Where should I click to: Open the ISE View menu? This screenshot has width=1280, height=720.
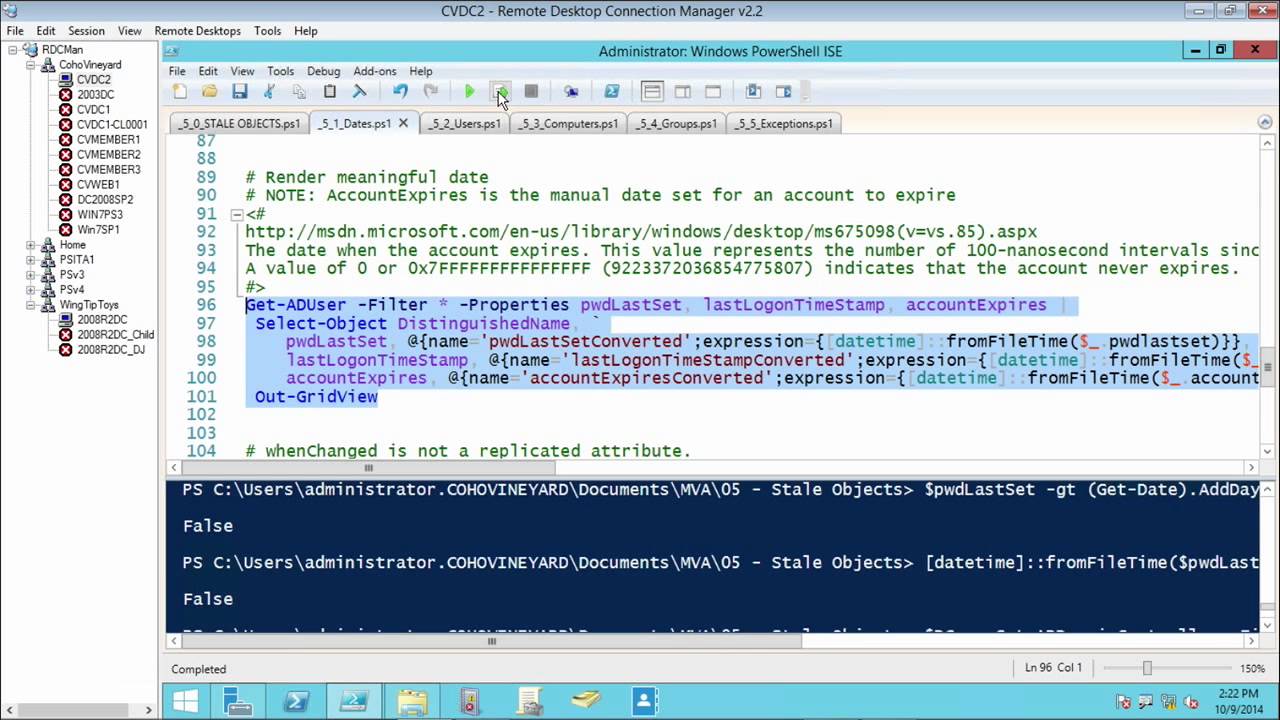point(242,71)
